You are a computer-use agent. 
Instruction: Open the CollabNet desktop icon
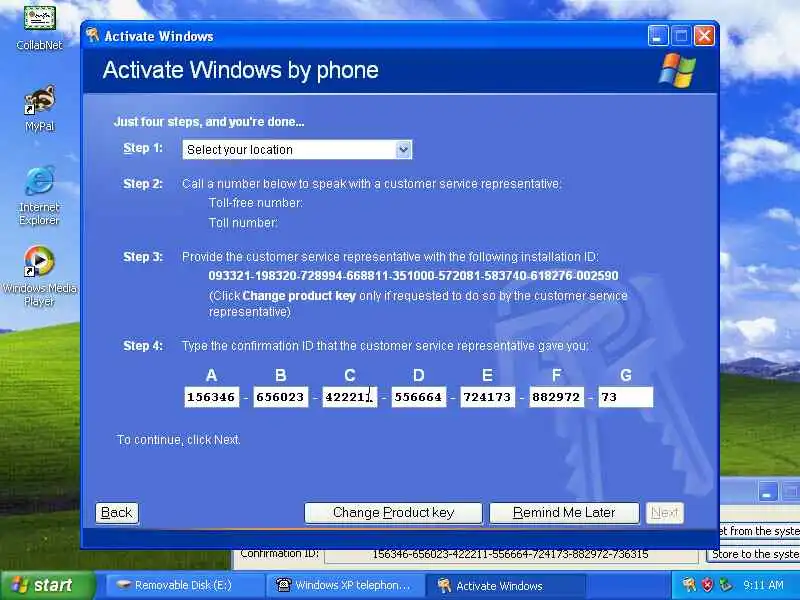point(39,26)
